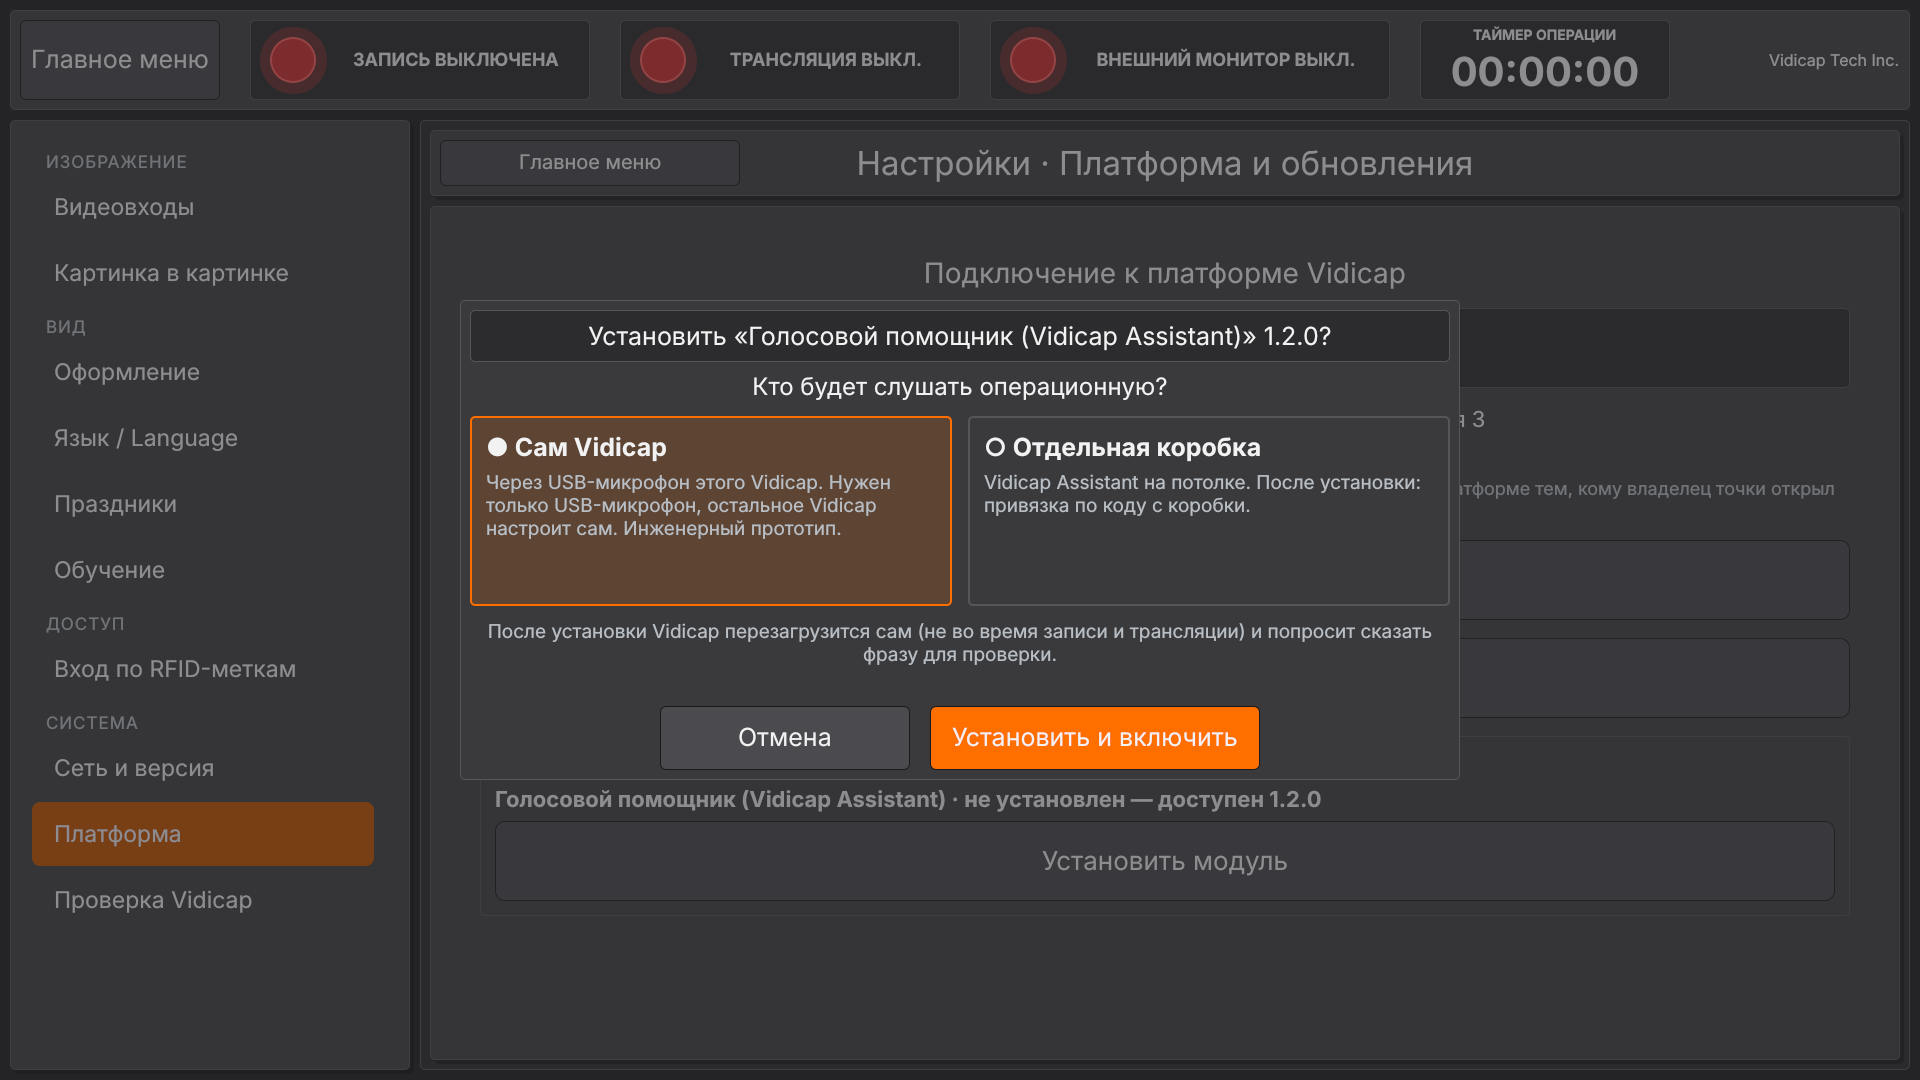Screen dimensions: 1920x1080
Task: Toggle 'Внешний монитор выкл.' button
Action: [1189, 60]
